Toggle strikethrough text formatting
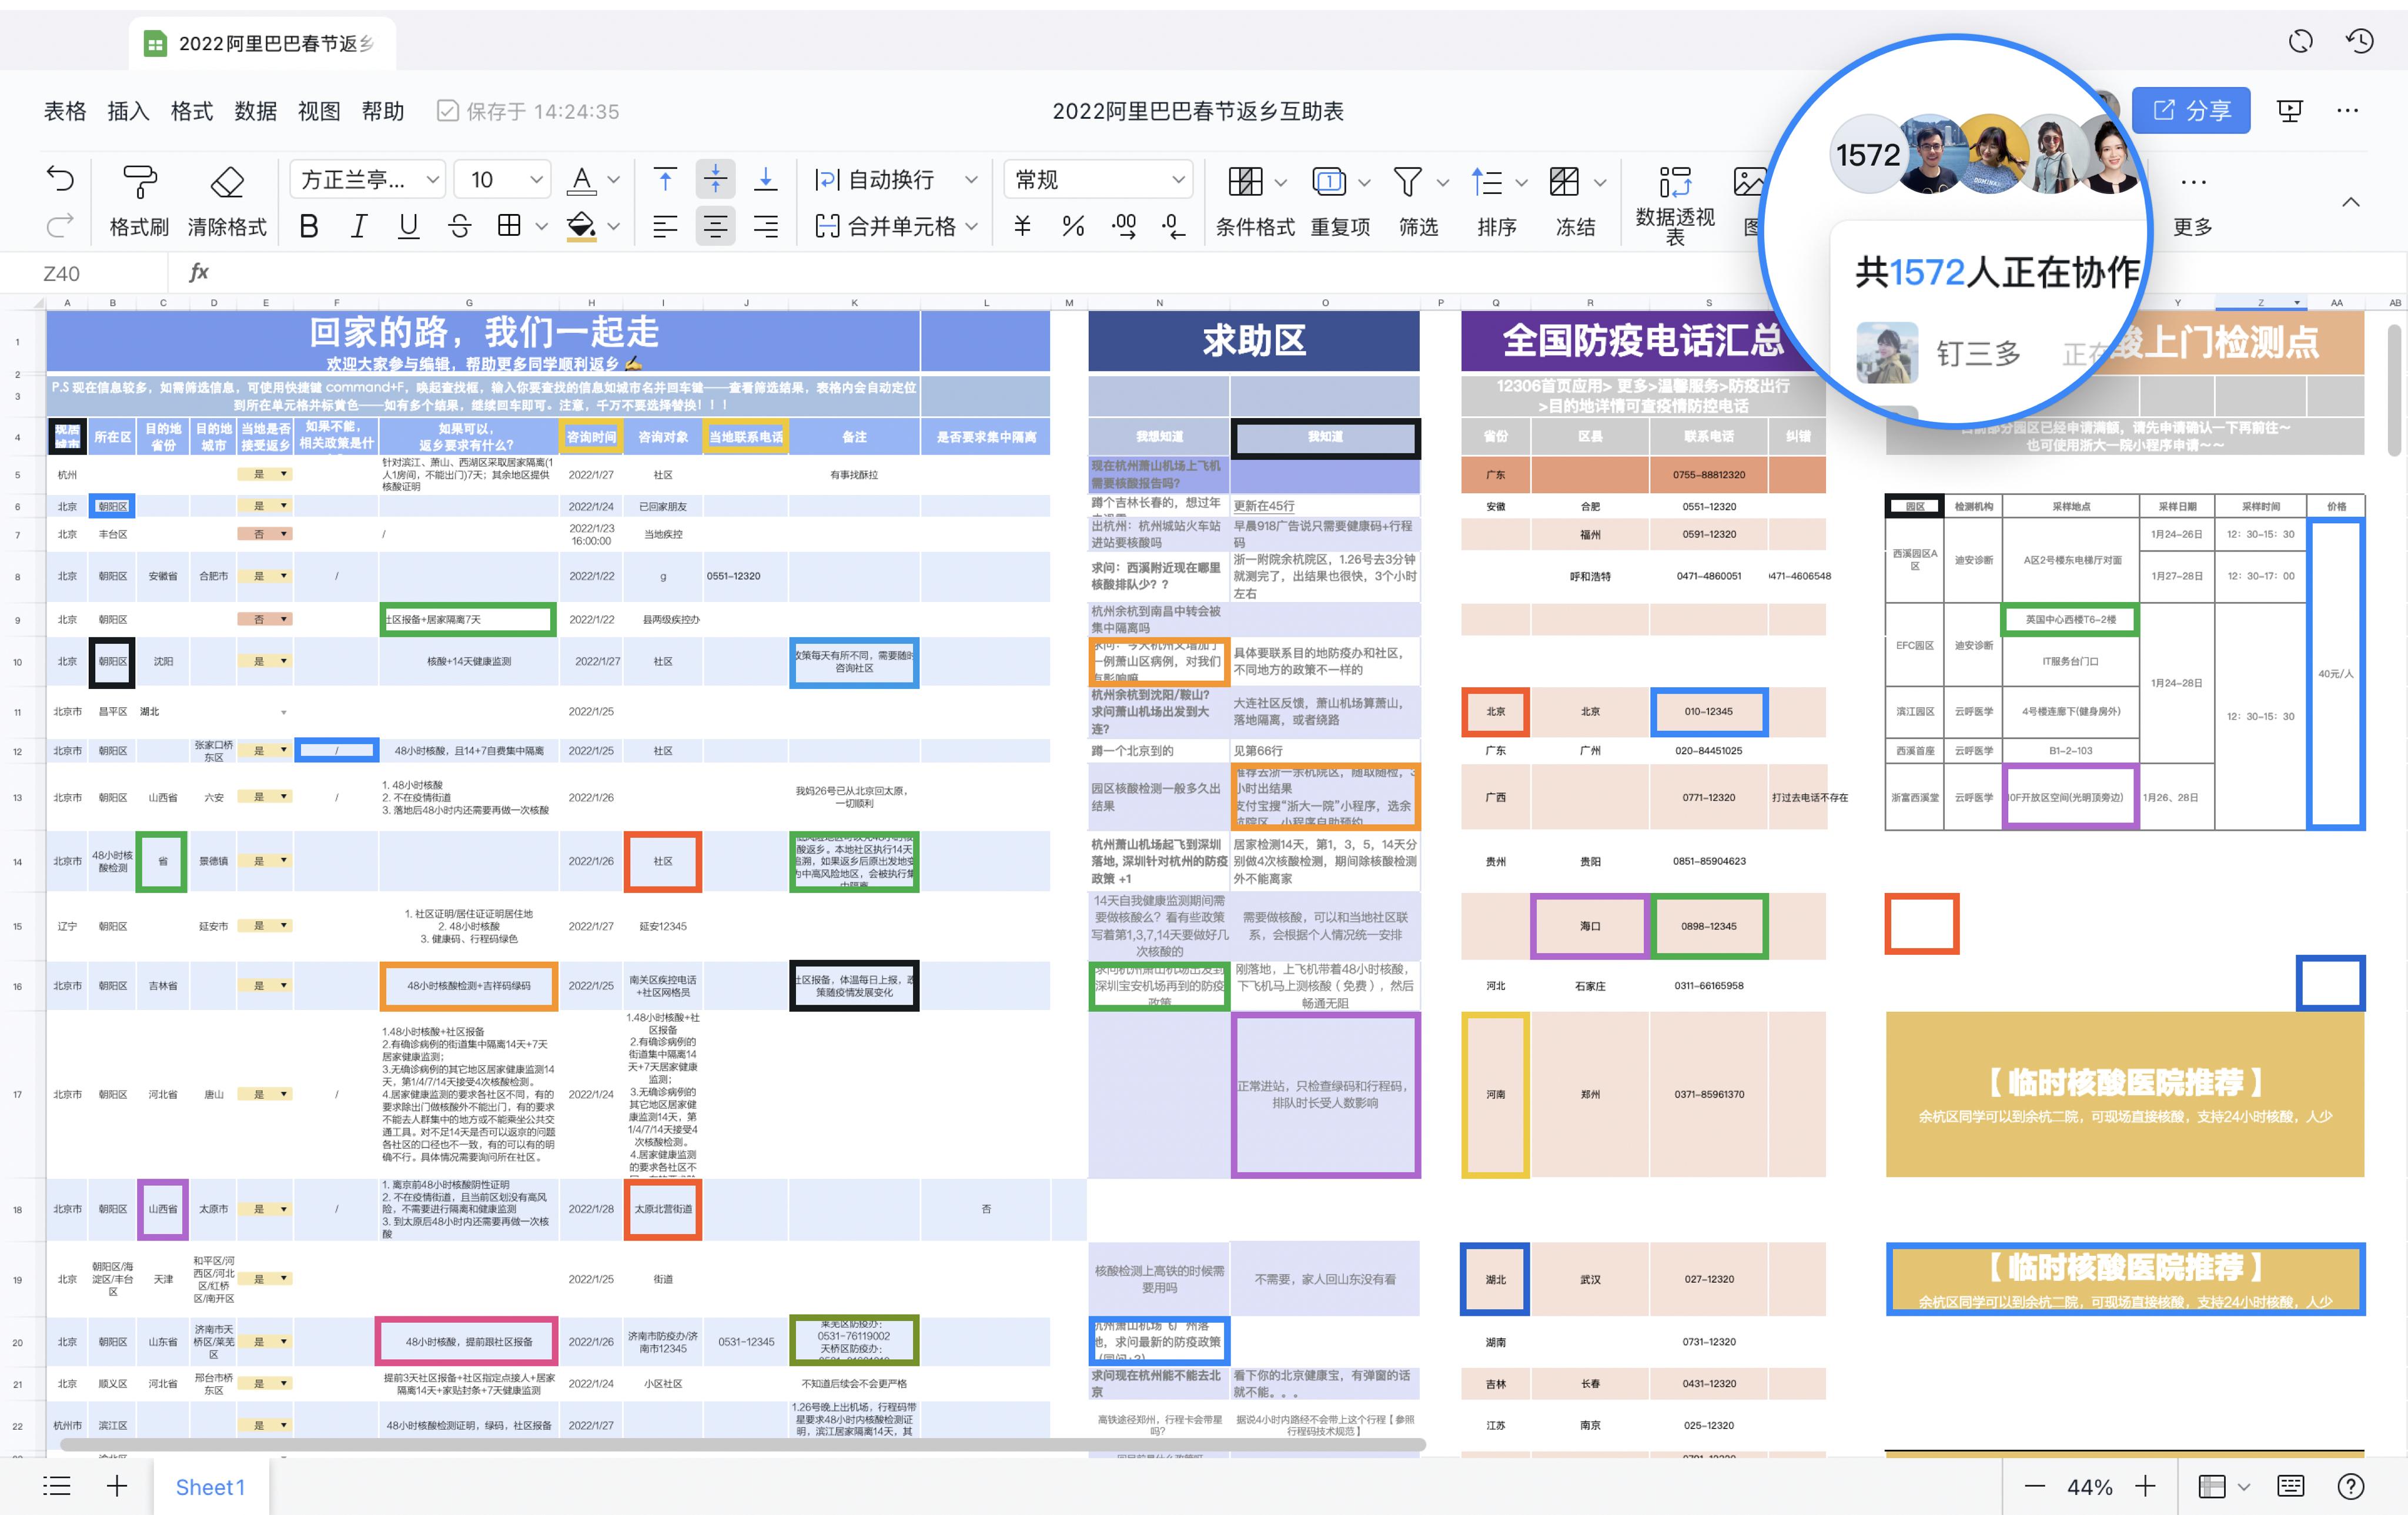This screenshot has width=2408, height=1515. 459,226
